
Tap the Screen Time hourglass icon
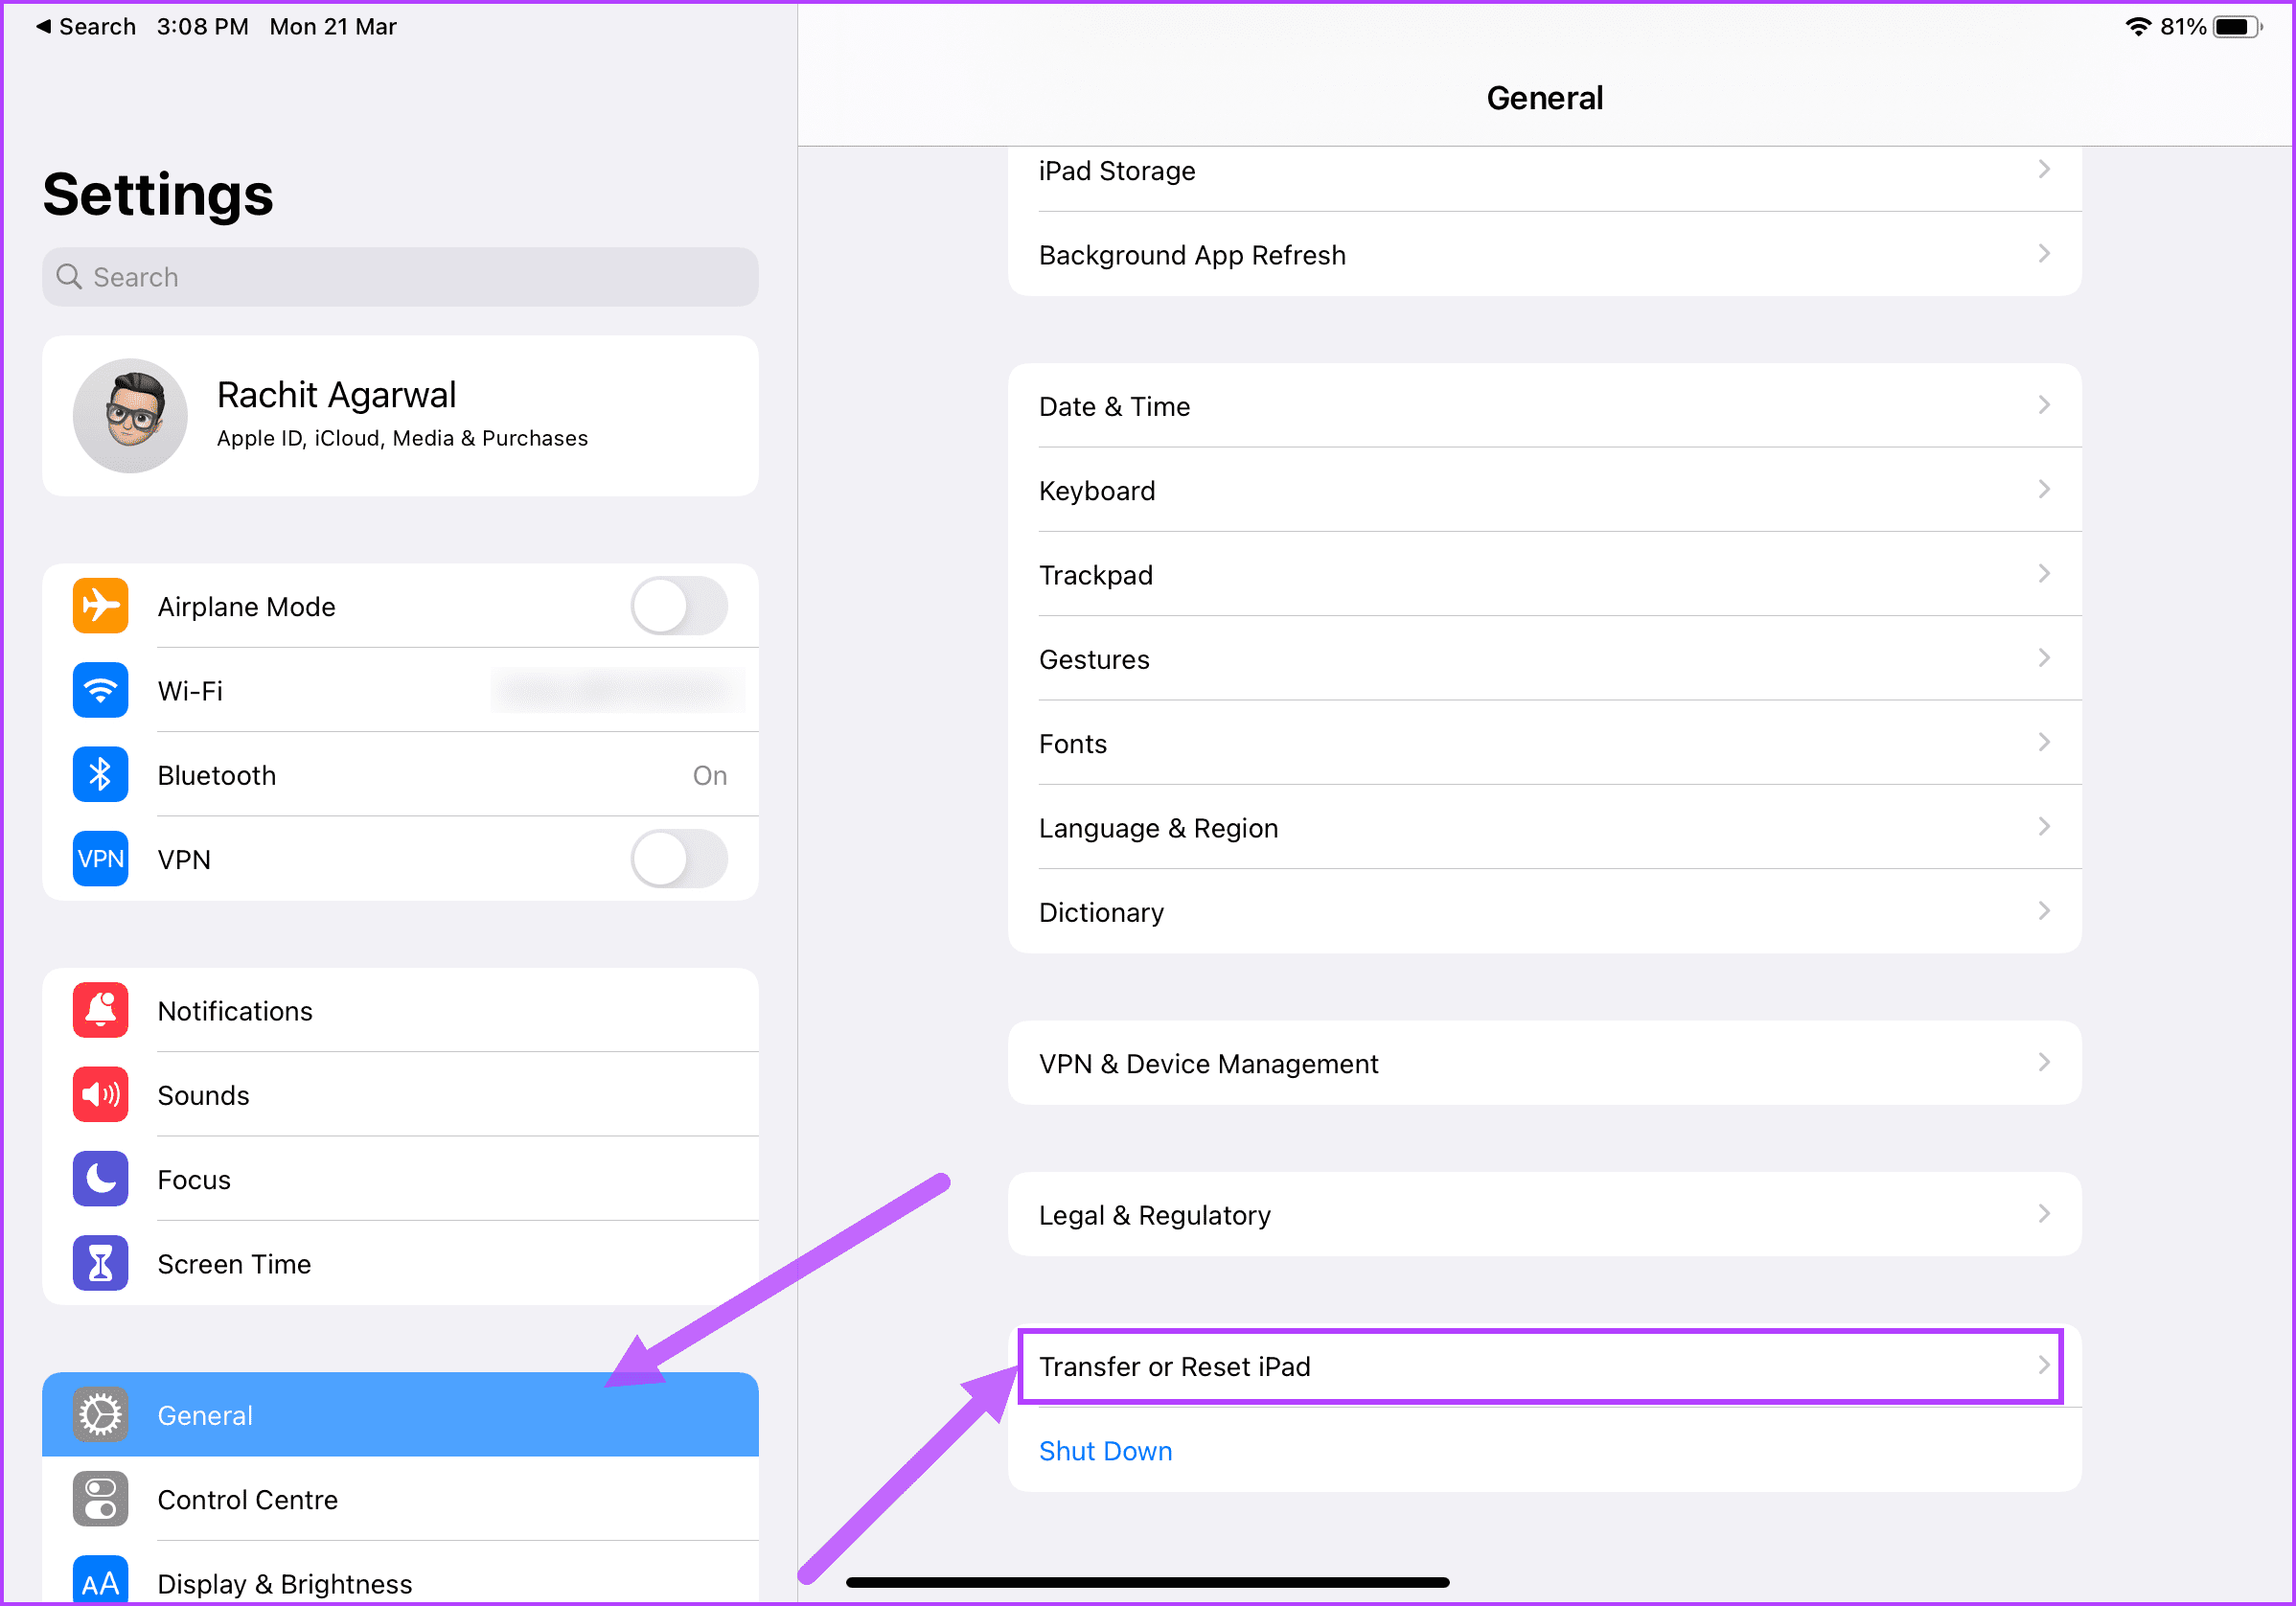100,1263
